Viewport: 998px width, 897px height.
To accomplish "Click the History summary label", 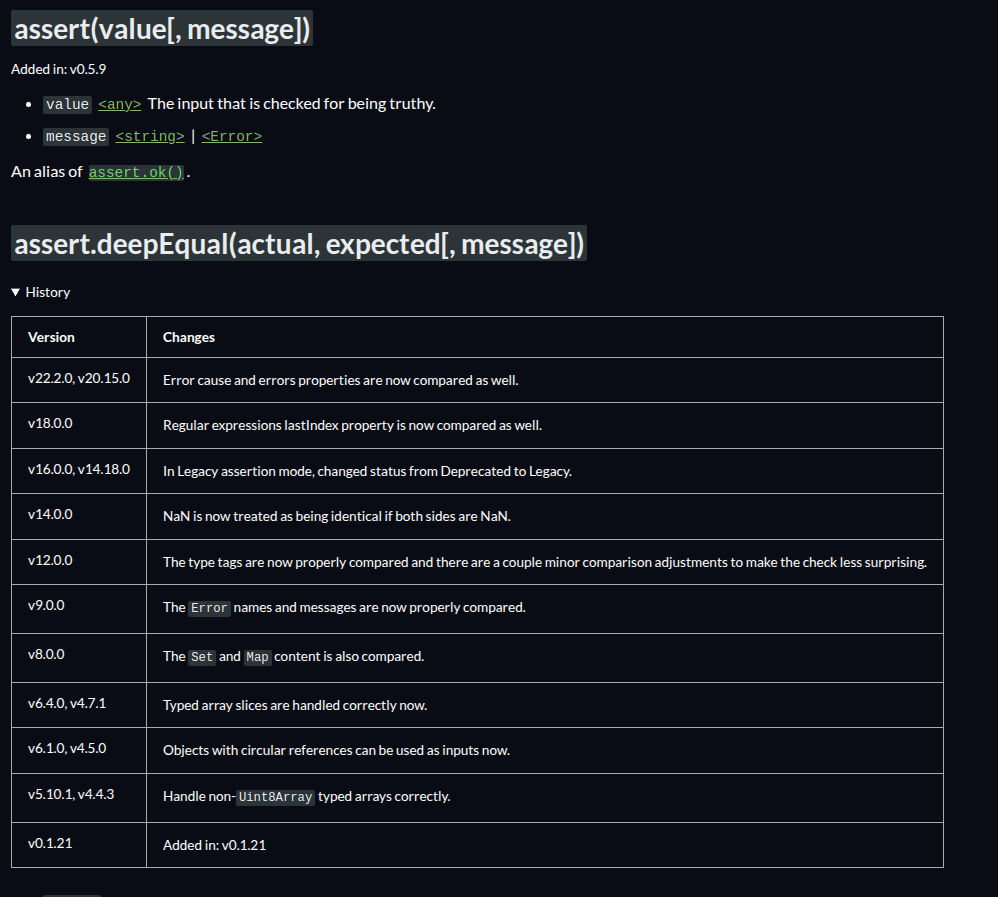I will pyautogui.click(x=48, y=292).
